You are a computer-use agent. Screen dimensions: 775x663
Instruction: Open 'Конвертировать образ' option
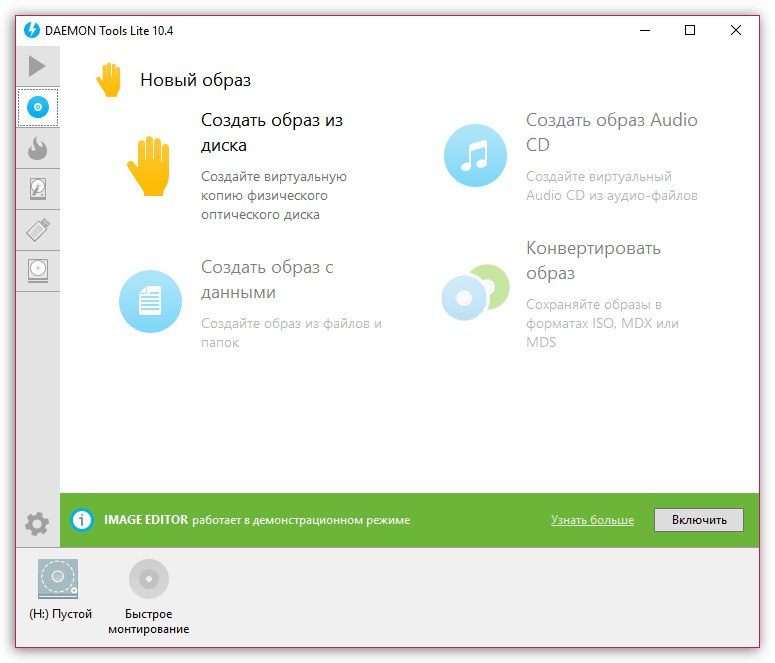tap(593, 260)
